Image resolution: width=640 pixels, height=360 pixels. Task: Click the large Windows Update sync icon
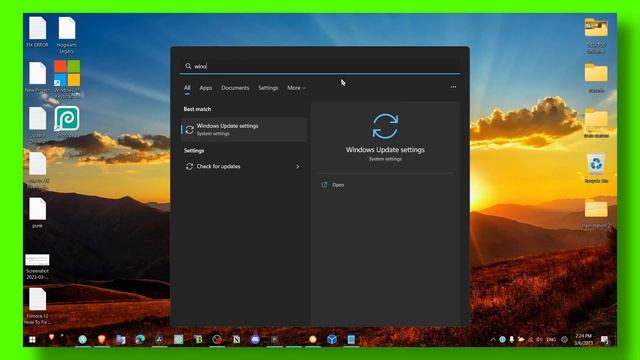coord(385,126)
